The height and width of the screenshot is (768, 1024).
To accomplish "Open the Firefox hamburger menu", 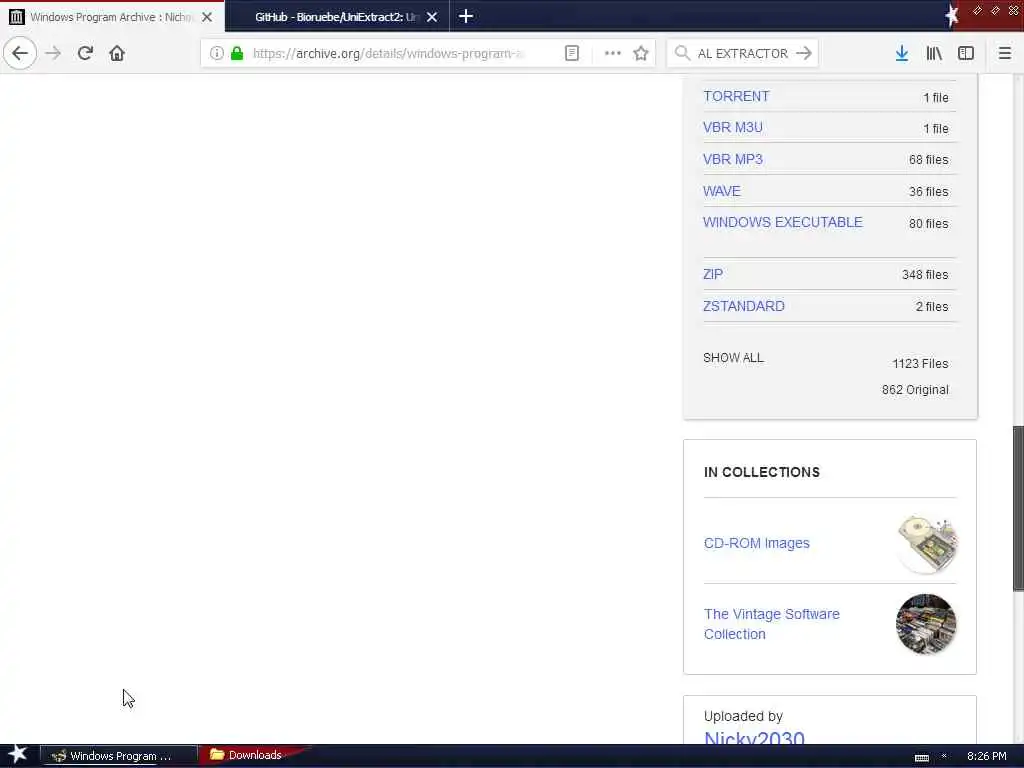I will [1004, 53].
